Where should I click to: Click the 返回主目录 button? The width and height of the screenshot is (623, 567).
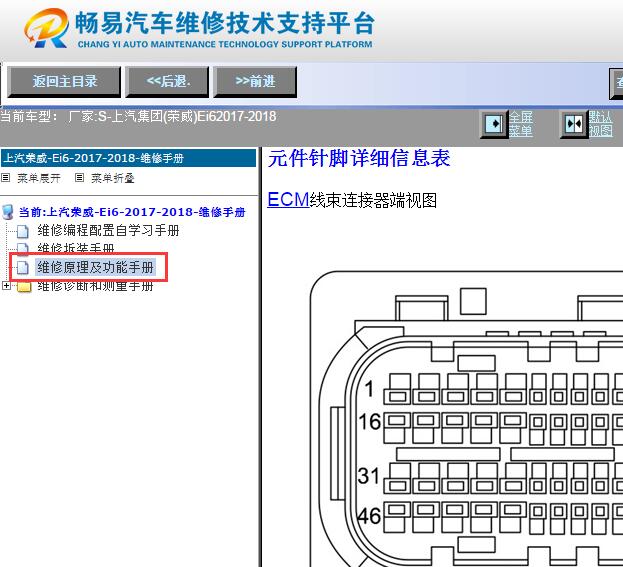(64, 82)
